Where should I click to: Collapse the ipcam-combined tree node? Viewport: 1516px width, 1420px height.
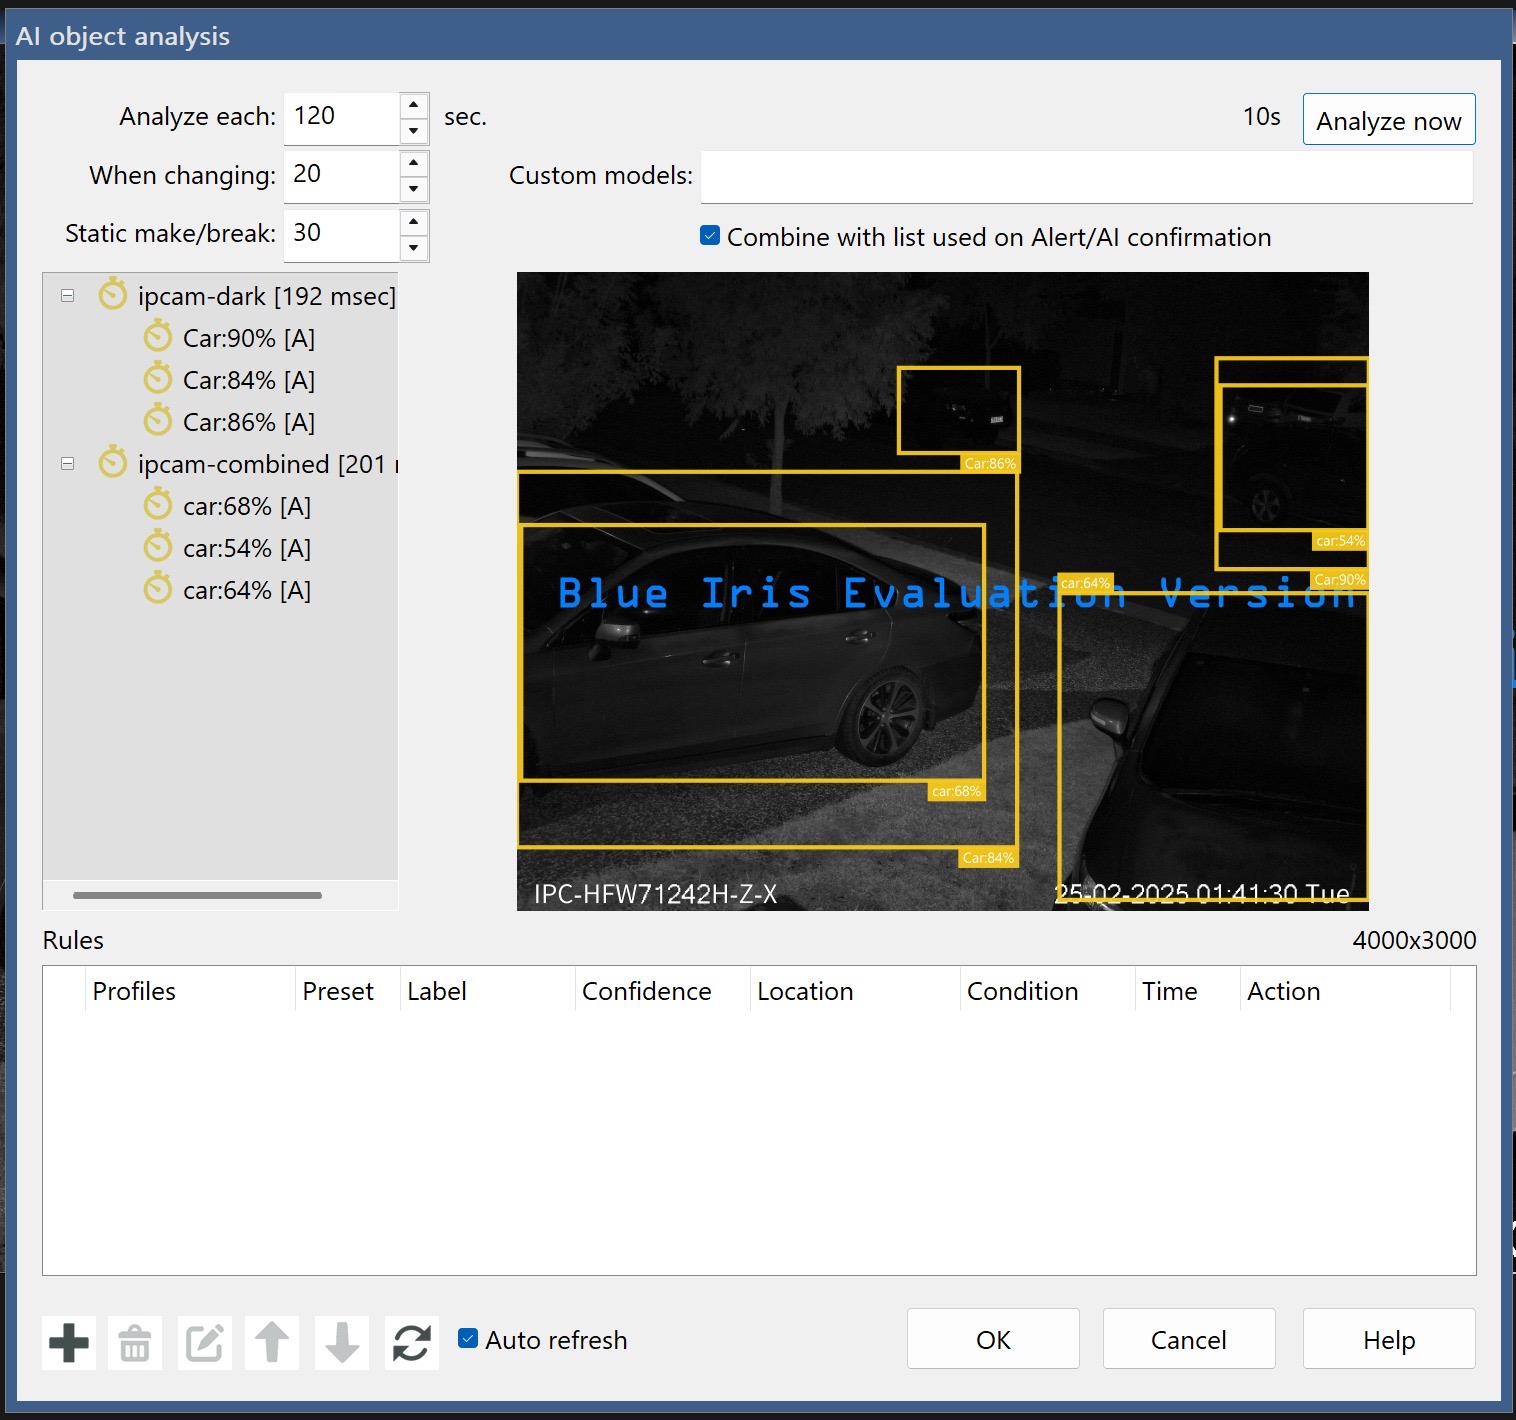coord(68,464)
